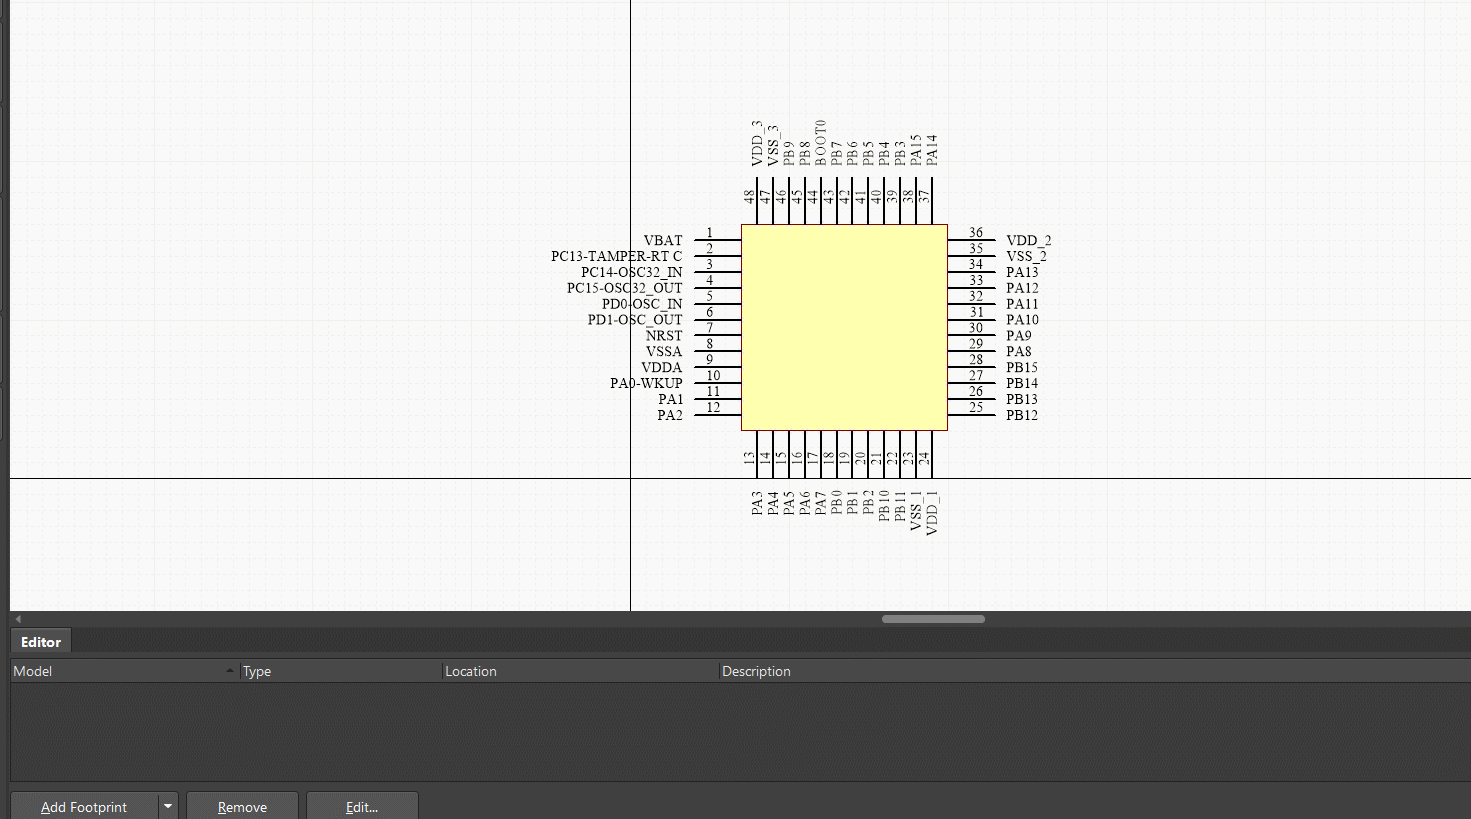Screen dimensions: 1471x819
Task: Select the PB14 pin label
Action: point(1022,384)
